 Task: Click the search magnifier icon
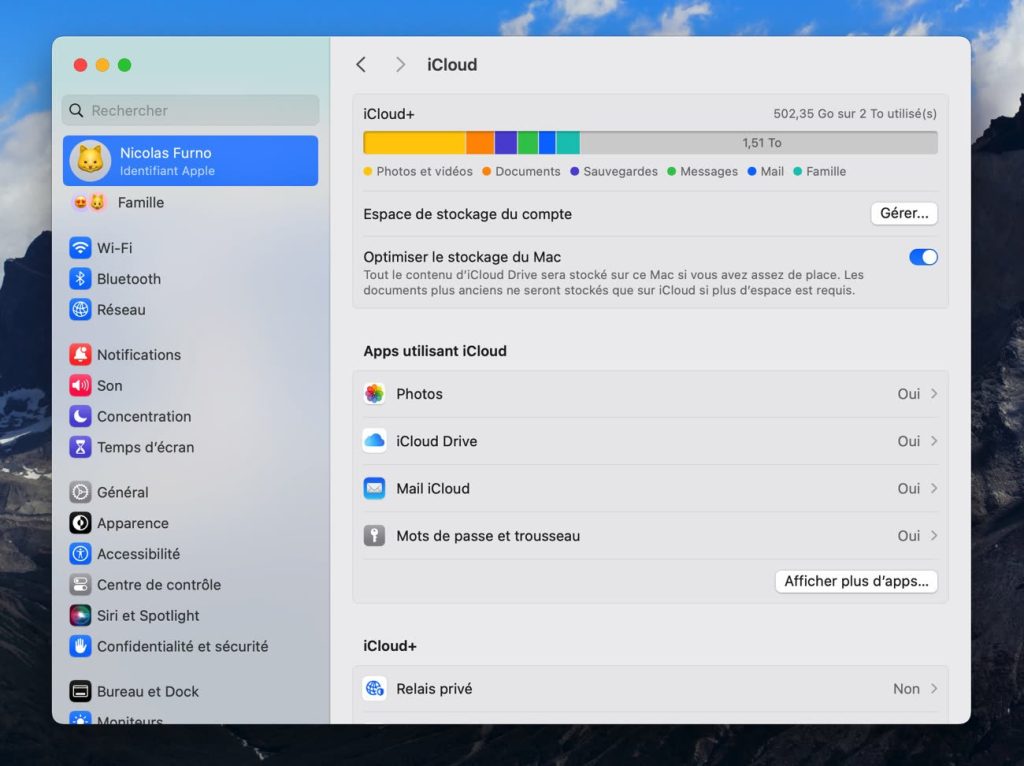pos(76,110)
